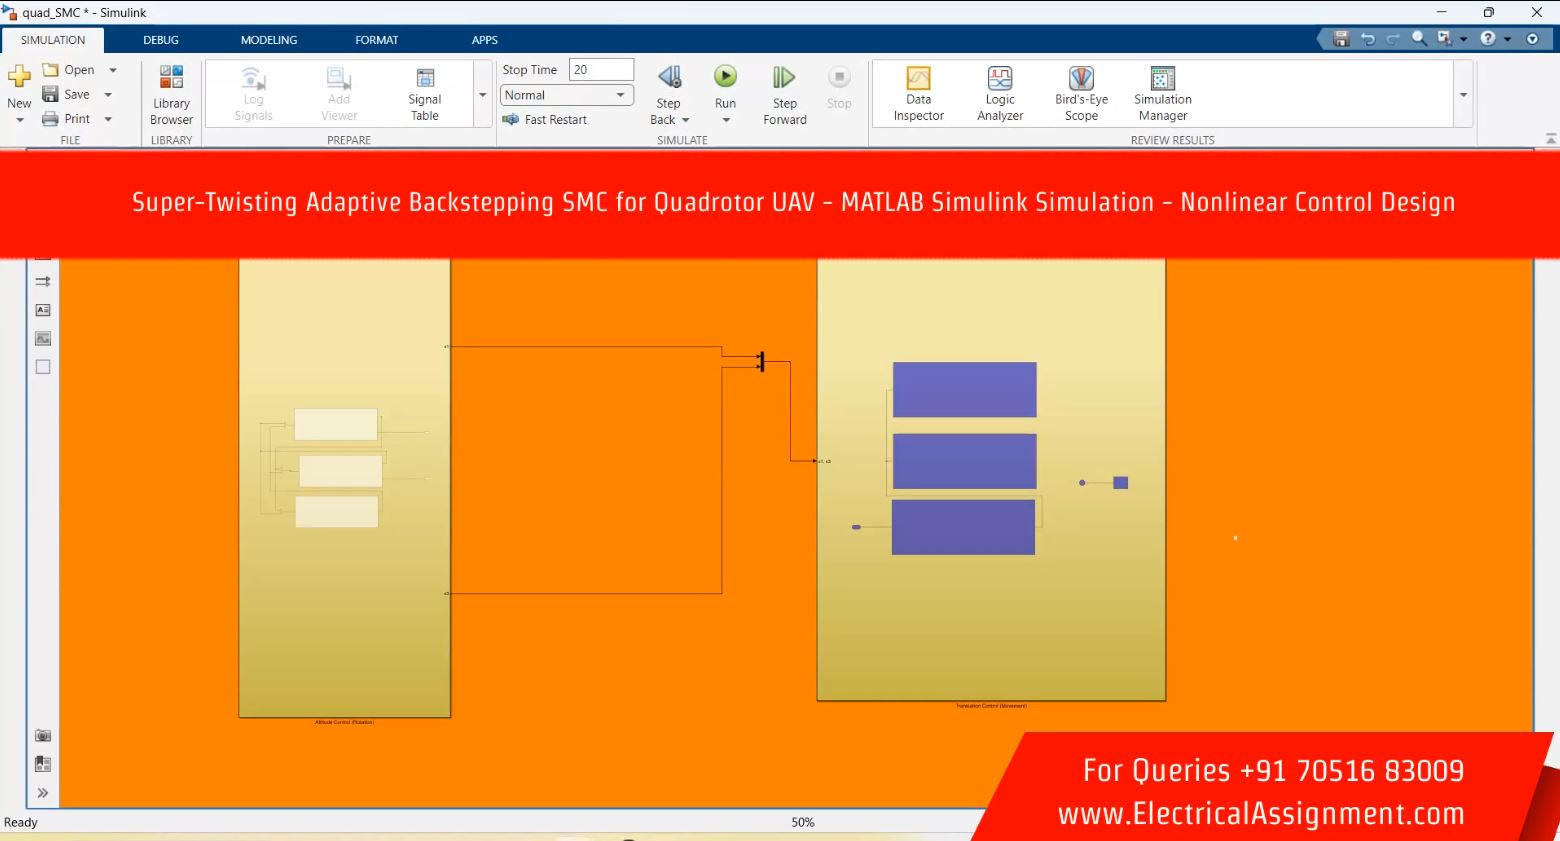Click the Open file button

click(69, 70)
